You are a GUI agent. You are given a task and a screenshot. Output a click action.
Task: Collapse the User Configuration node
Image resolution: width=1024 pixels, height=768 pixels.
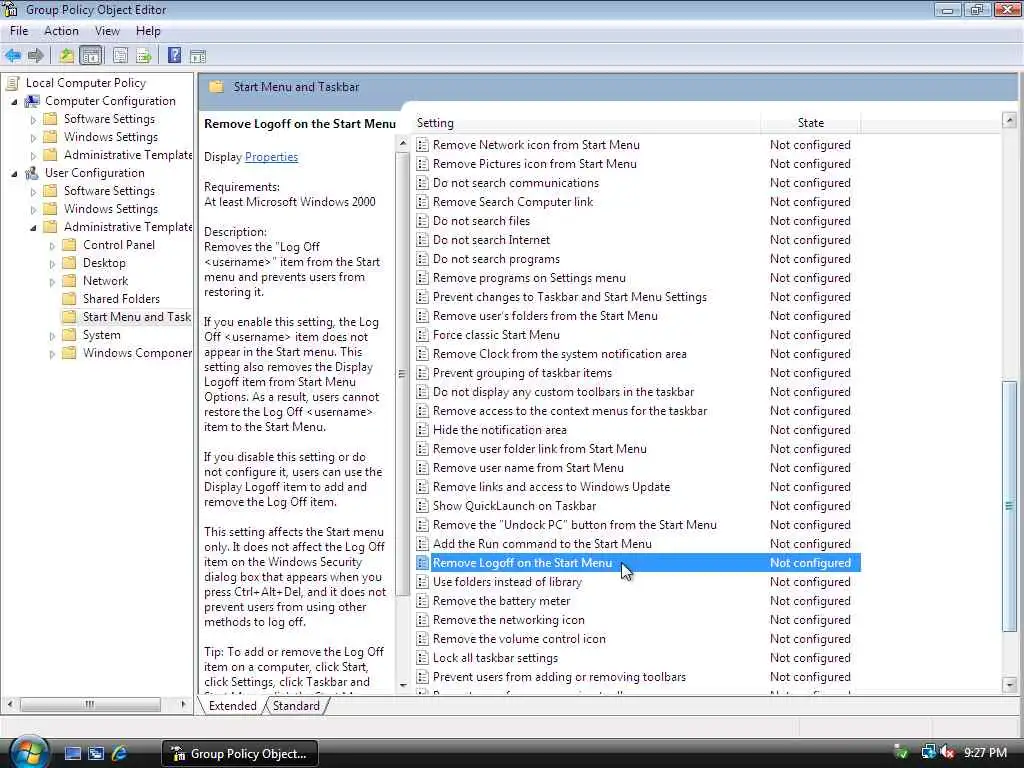[14, 174]
